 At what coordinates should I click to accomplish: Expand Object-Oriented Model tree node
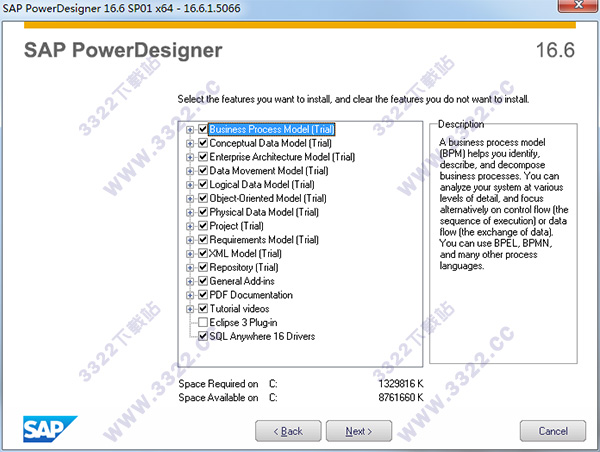190,199
